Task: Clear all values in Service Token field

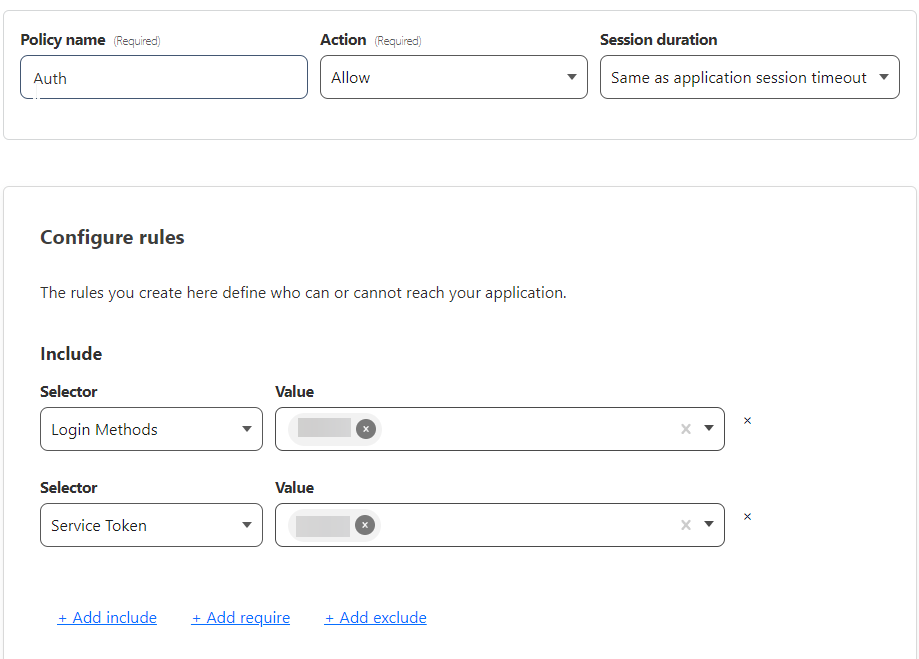Action: pos(686,525)
